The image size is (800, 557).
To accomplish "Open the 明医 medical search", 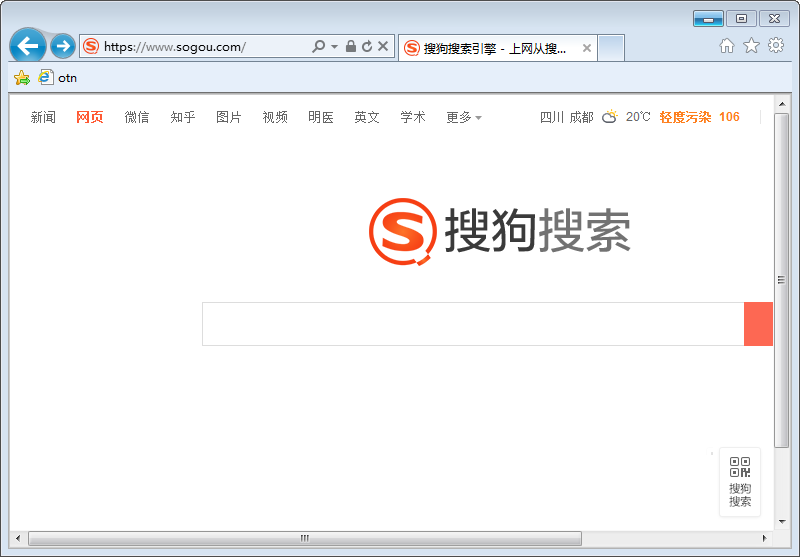I will pos(321,117).
